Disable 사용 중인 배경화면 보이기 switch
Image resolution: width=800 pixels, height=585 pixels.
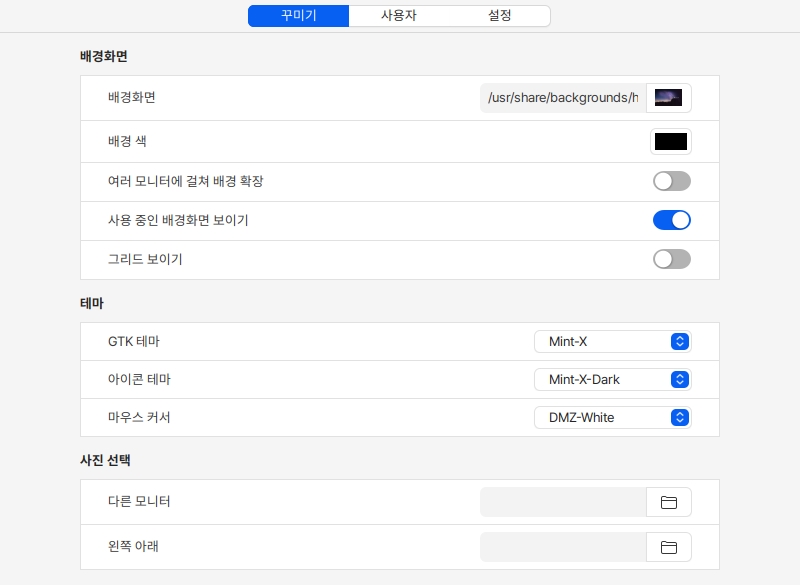tap(671, 220)
